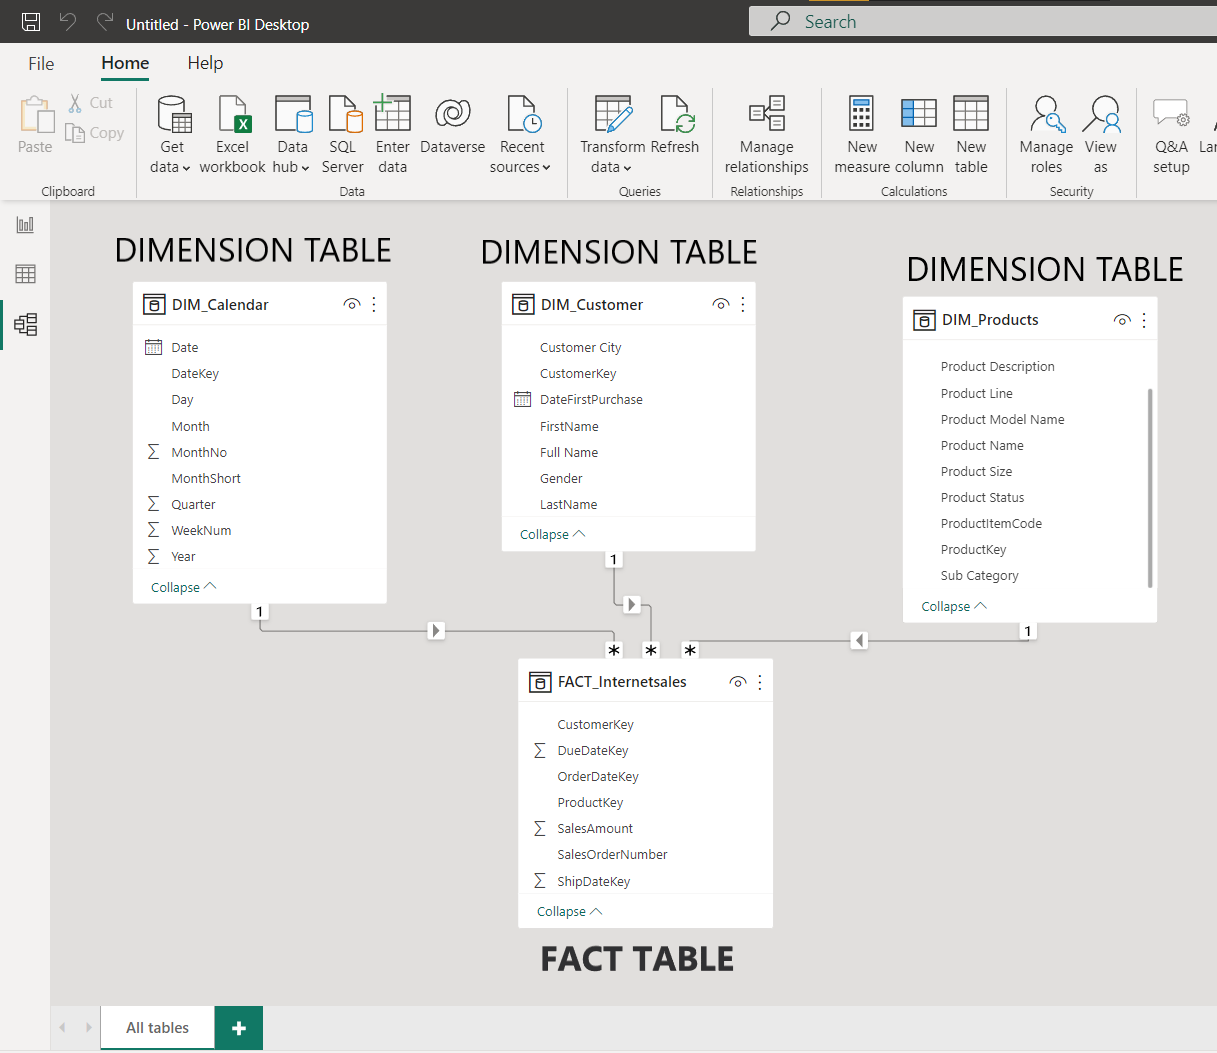Switch to the Help ribbon tab
Image resolution: width=1217 pixels, height=1053 pixels.
(x=205, y=63)
